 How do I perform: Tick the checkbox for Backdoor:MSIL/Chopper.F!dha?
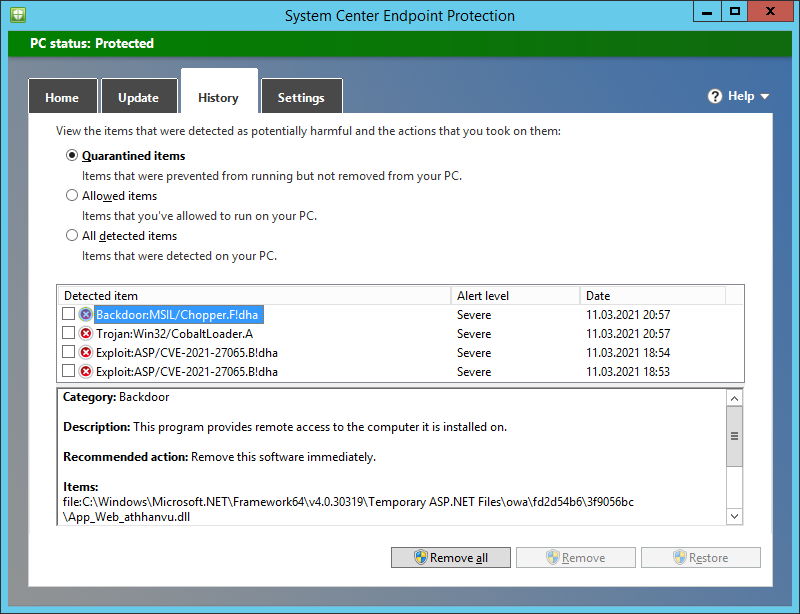point(68,314)
